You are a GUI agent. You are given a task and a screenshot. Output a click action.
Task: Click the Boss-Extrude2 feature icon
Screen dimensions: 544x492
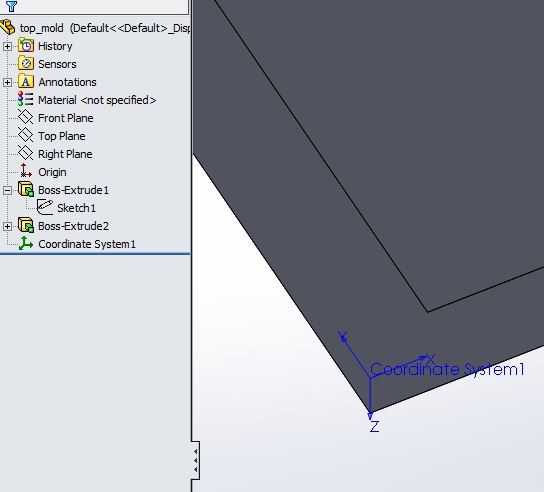[x=26, y=226]
